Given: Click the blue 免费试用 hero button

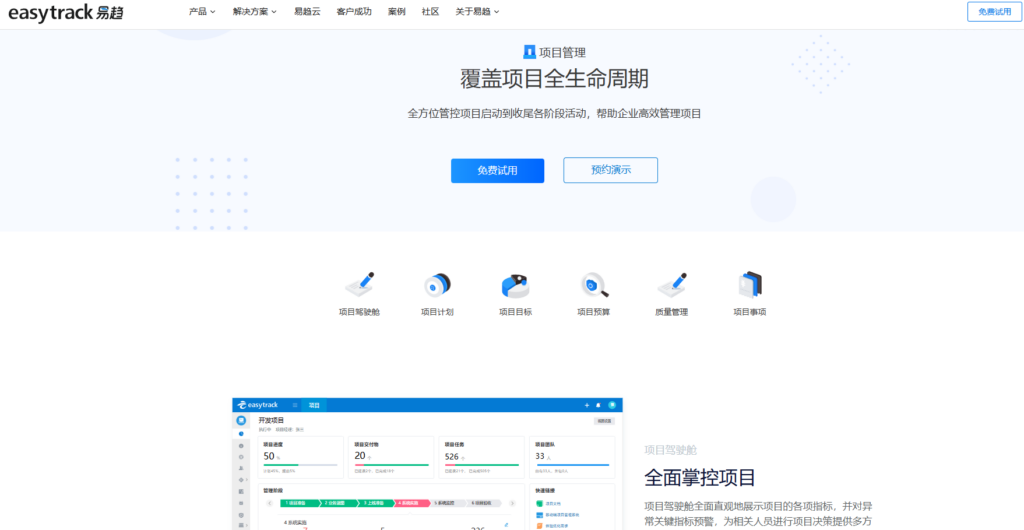Looking at the screenshot, I should pos(497,170).
